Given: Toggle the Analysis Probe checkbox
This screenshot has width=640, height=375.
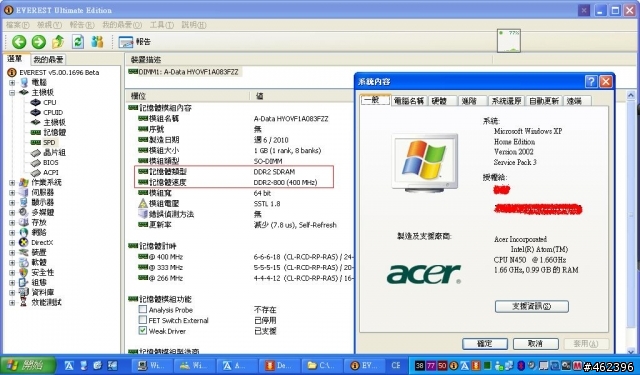Looking at the screenshot, I should pyautogui.click(x=142, y=309).
